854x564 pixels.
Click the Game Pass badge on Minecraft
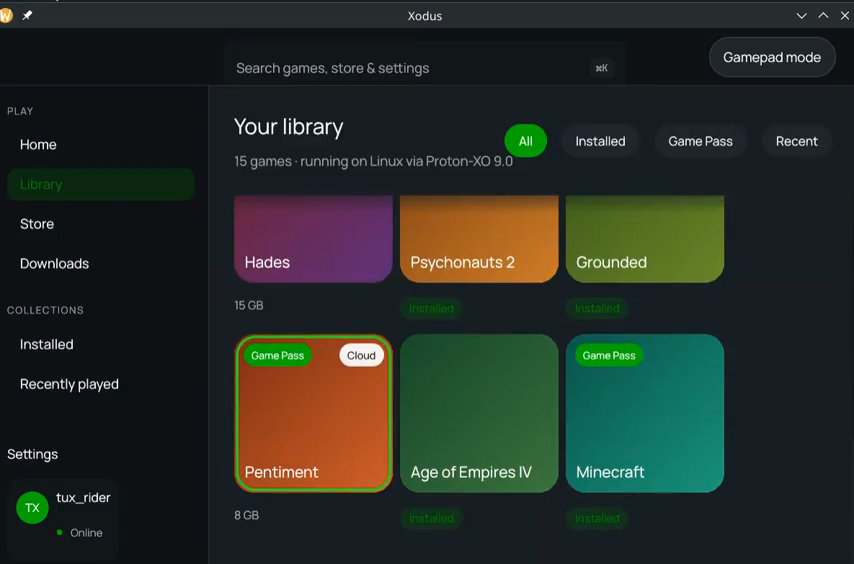pyautogui.click(x=609, y=355)
